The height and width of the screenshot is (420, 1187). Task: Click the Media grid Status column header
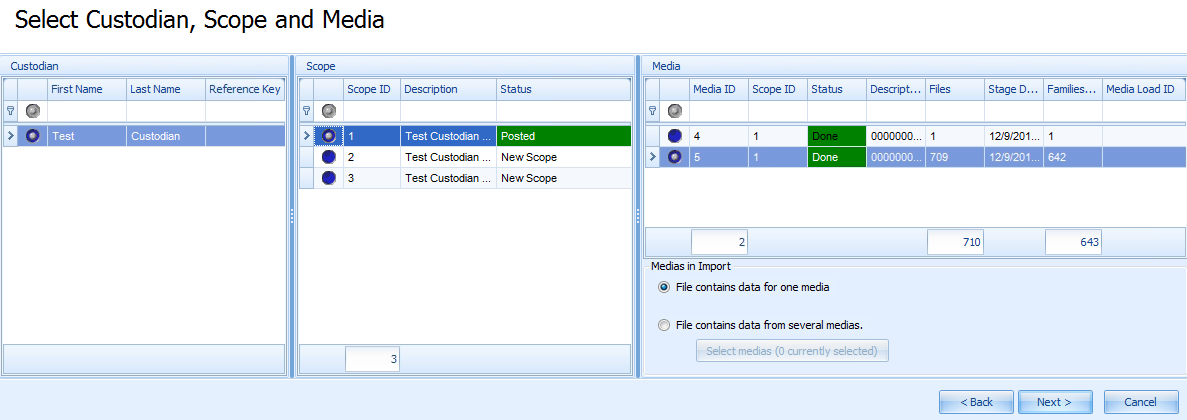837,89
